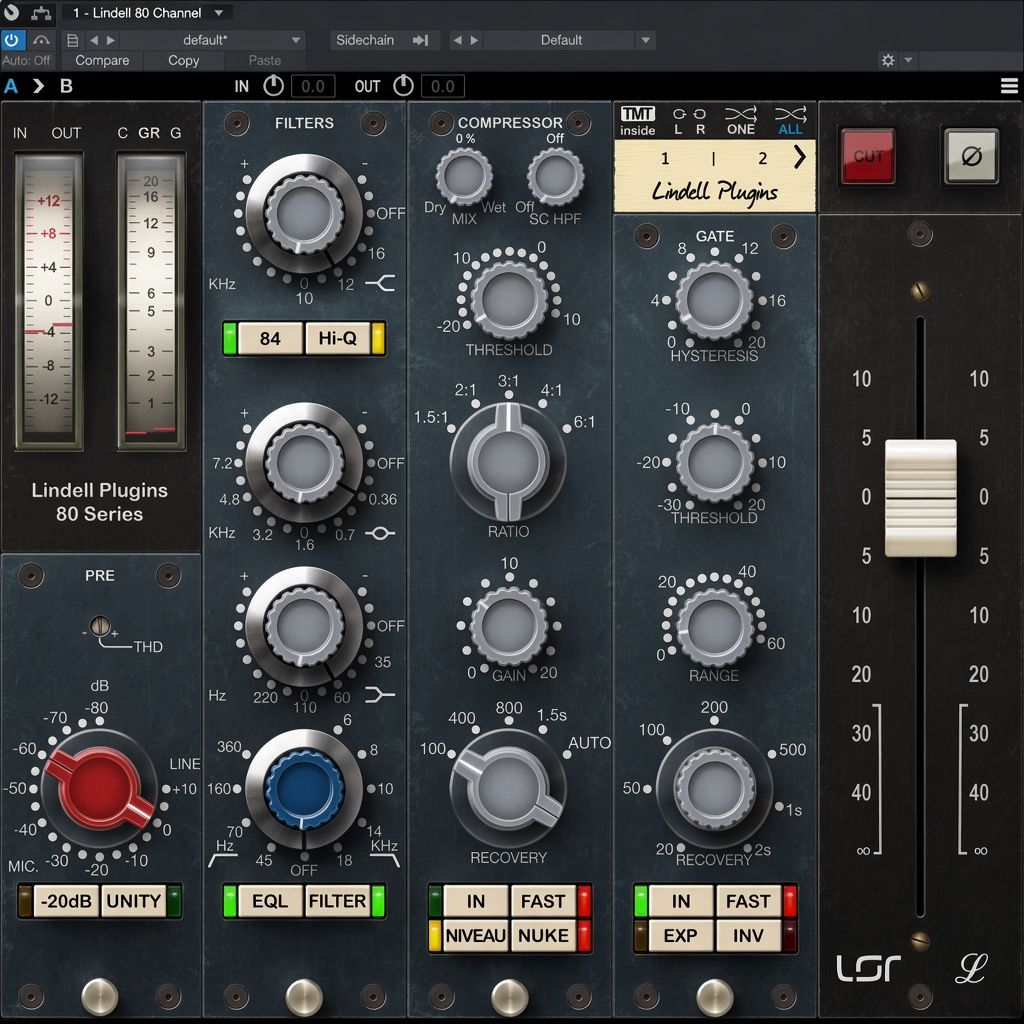Click the Sidechain routing arrow icon

pos(421,40)
